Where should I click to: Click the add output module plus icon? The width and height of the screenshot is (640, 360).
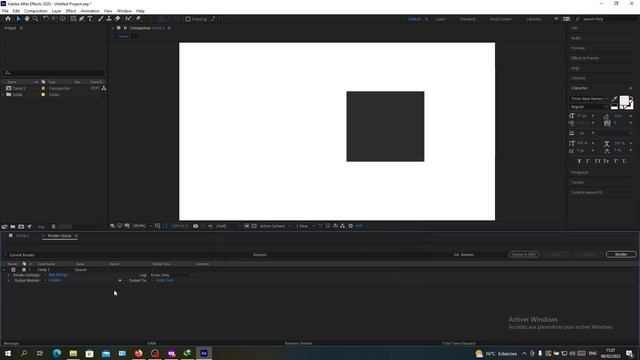pos(120,280)
